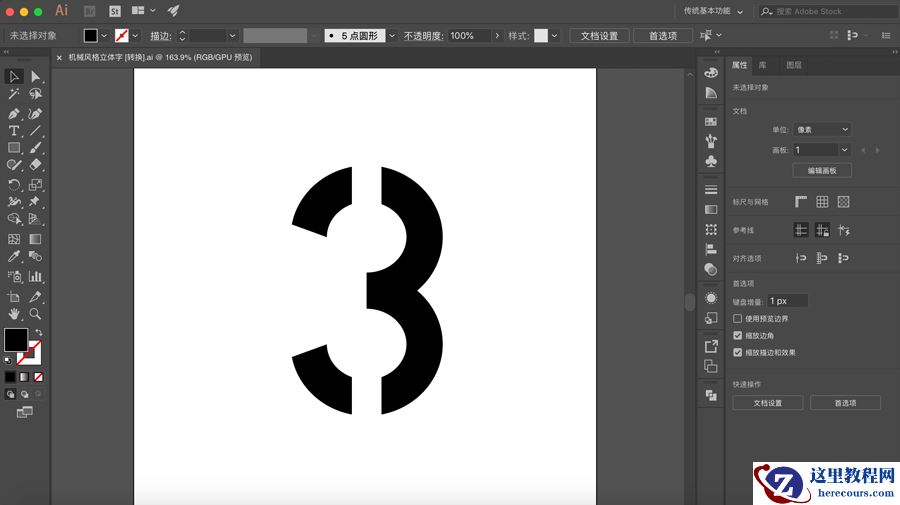Toggle third guides icon in 参考线
The height and width of the screenshot is (505, 900).
click(x=844, y=230)
